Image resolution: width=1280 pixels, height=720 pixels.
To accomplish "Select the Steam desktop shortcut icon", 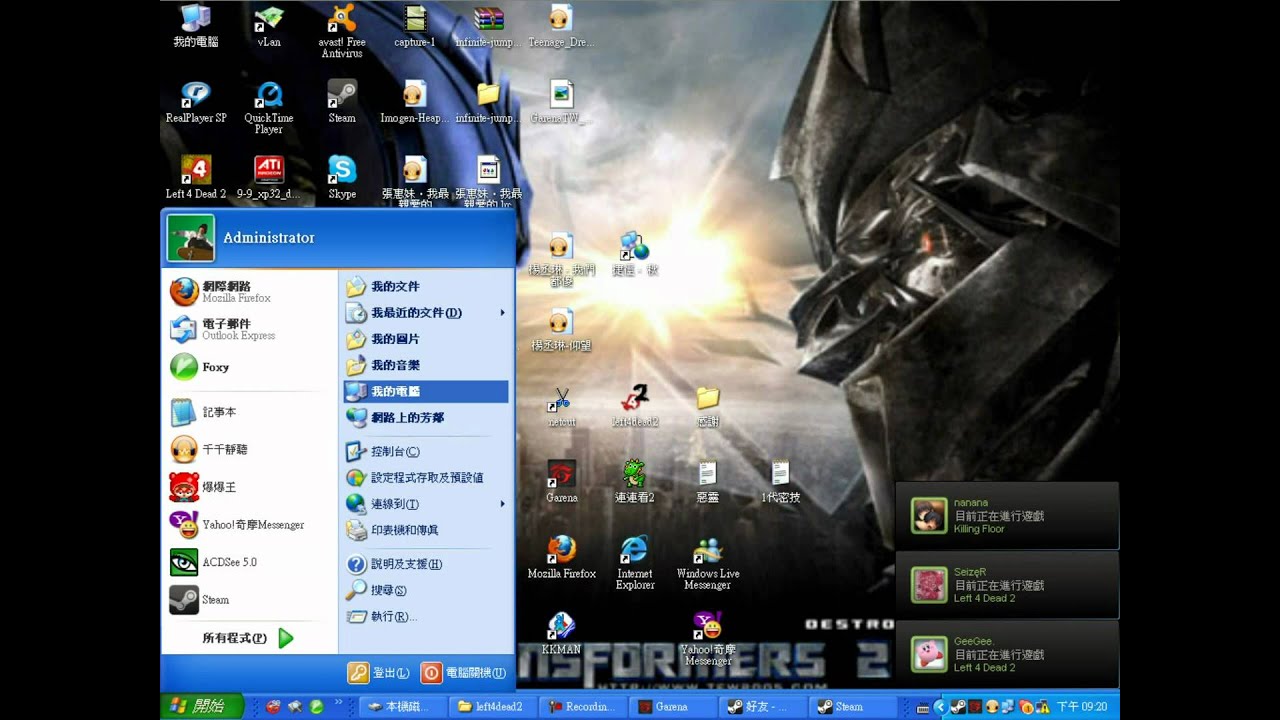I will point(342,103).
